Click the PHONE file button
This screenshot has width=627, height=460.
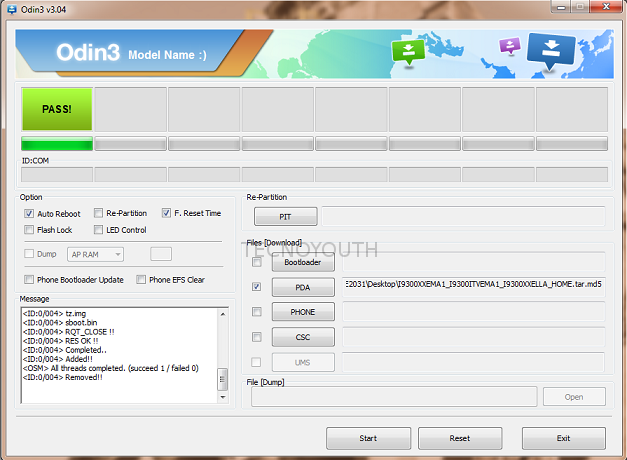(303, 312)
